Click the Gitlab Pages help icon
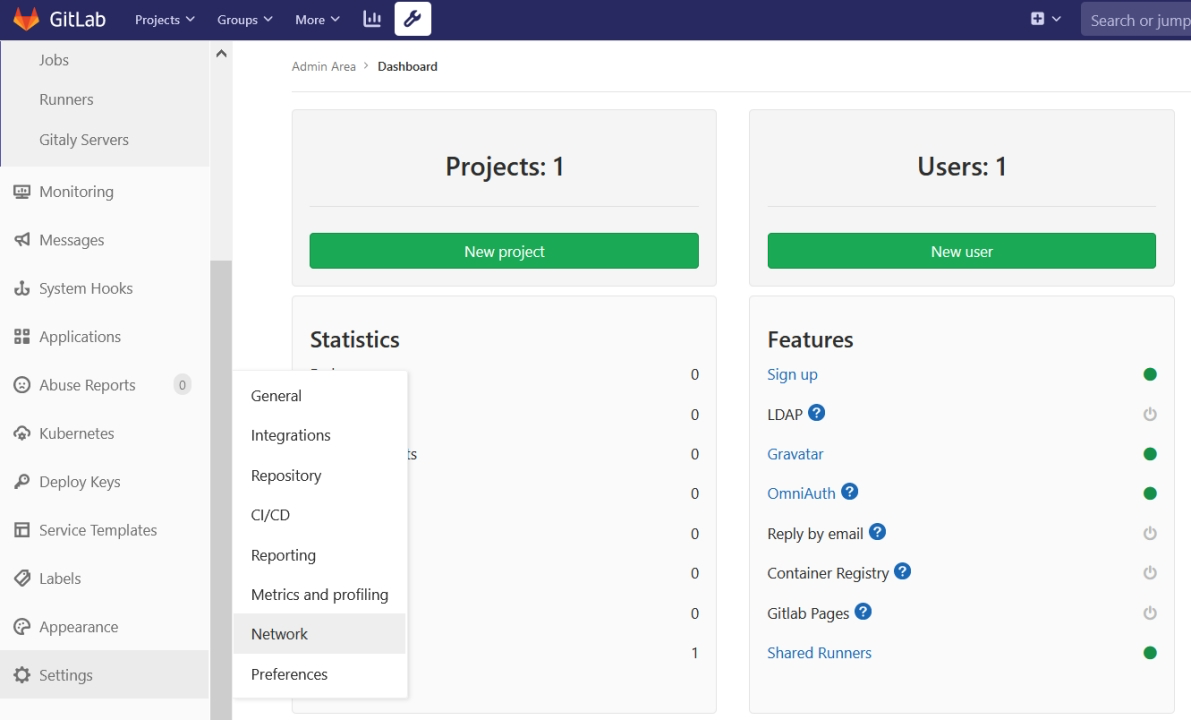 863,611
